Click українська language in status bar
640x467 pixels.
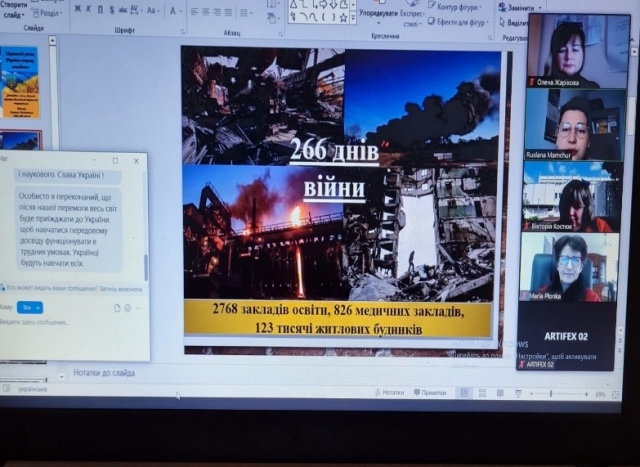click(33, 389)
